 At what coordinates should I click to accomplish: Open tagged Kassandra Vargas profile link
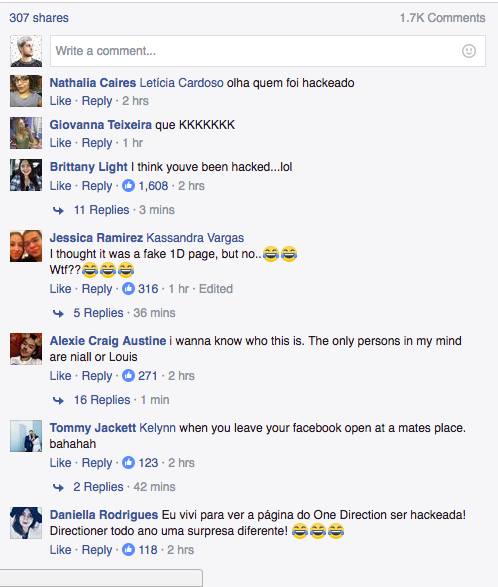pyautogui.click(x=195, y=238)
